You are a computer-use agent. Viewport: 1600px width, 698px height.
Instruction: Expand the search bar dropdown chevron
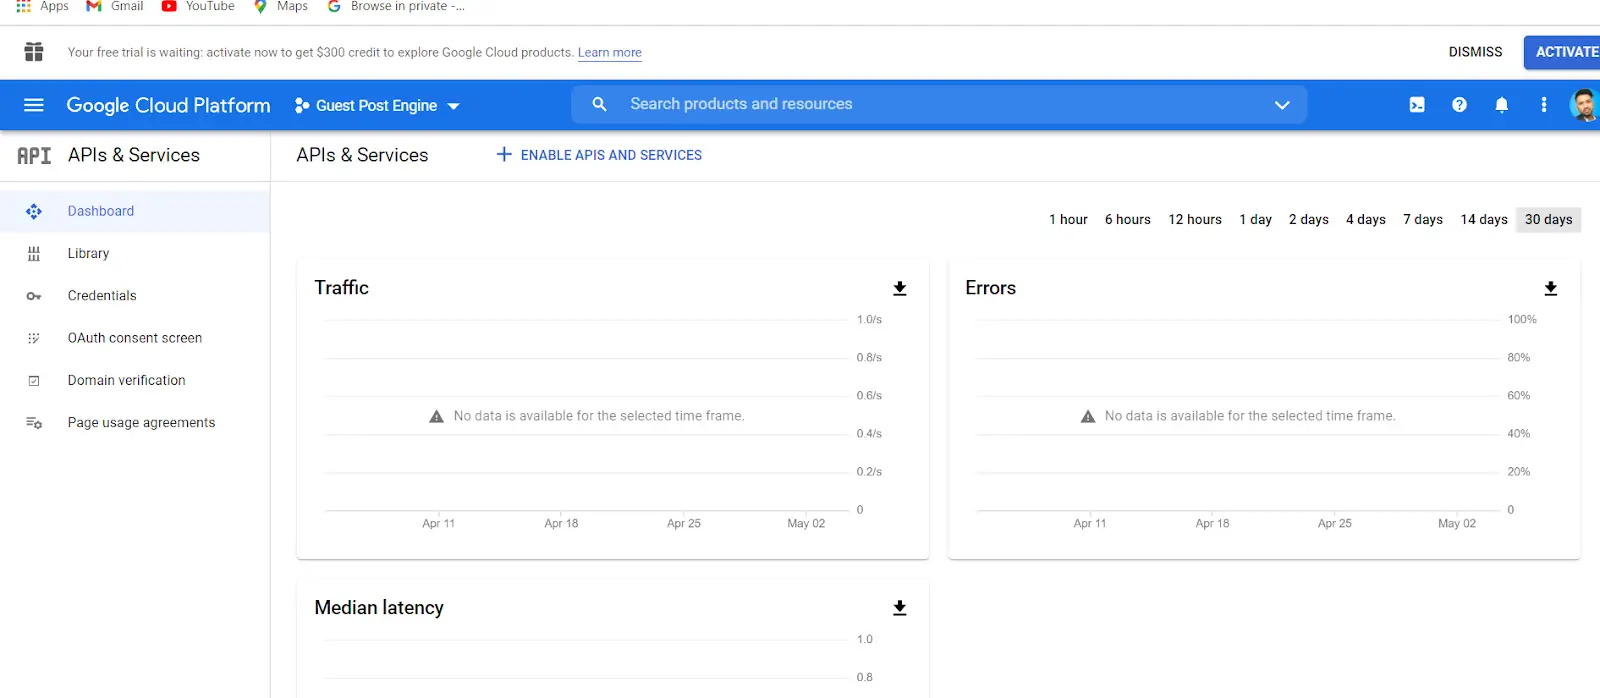(x=1282, y=105)
